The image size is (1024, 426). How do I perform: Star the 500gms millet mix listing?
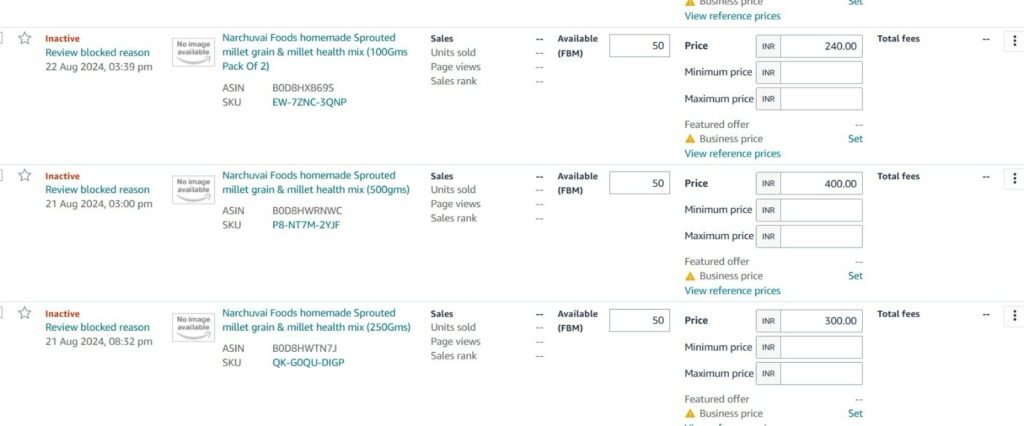25,175
